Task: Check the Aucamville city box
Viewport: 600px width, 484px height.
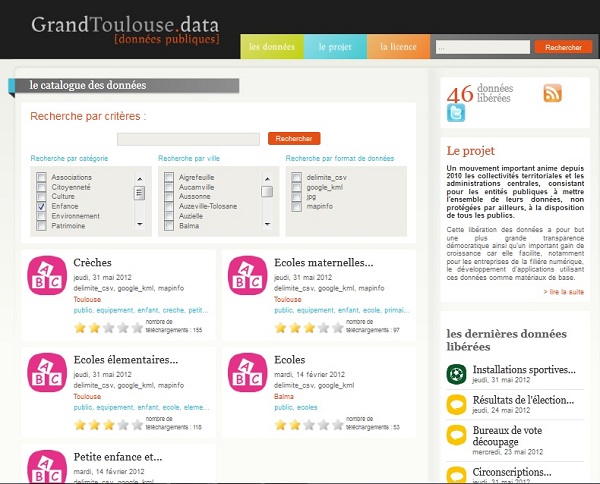Action: point(169,187)
